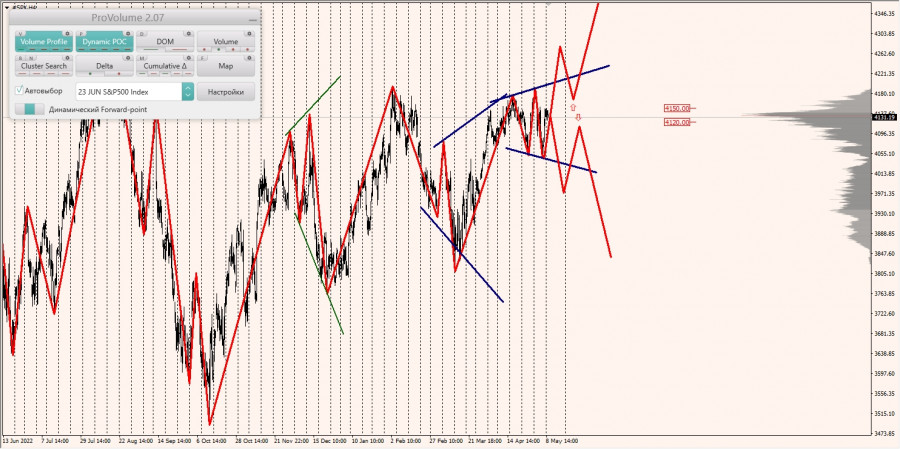This screenshot has height=449, width=900.
Task: Select the 4150.00 price level label
Action: pyautogui.click(x=677, y=108)
